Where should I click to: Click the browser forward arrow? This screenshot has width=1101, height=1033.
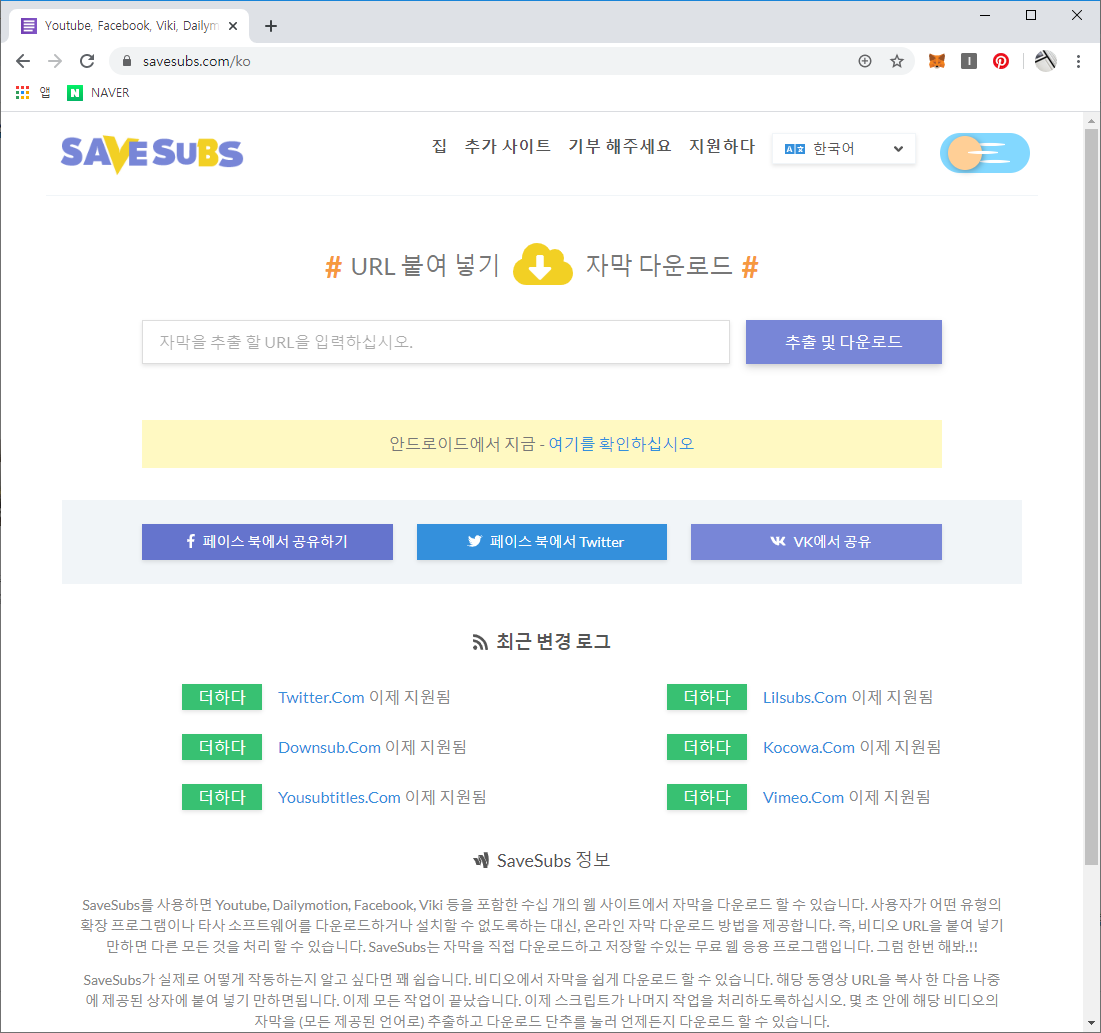click(55, 61)
